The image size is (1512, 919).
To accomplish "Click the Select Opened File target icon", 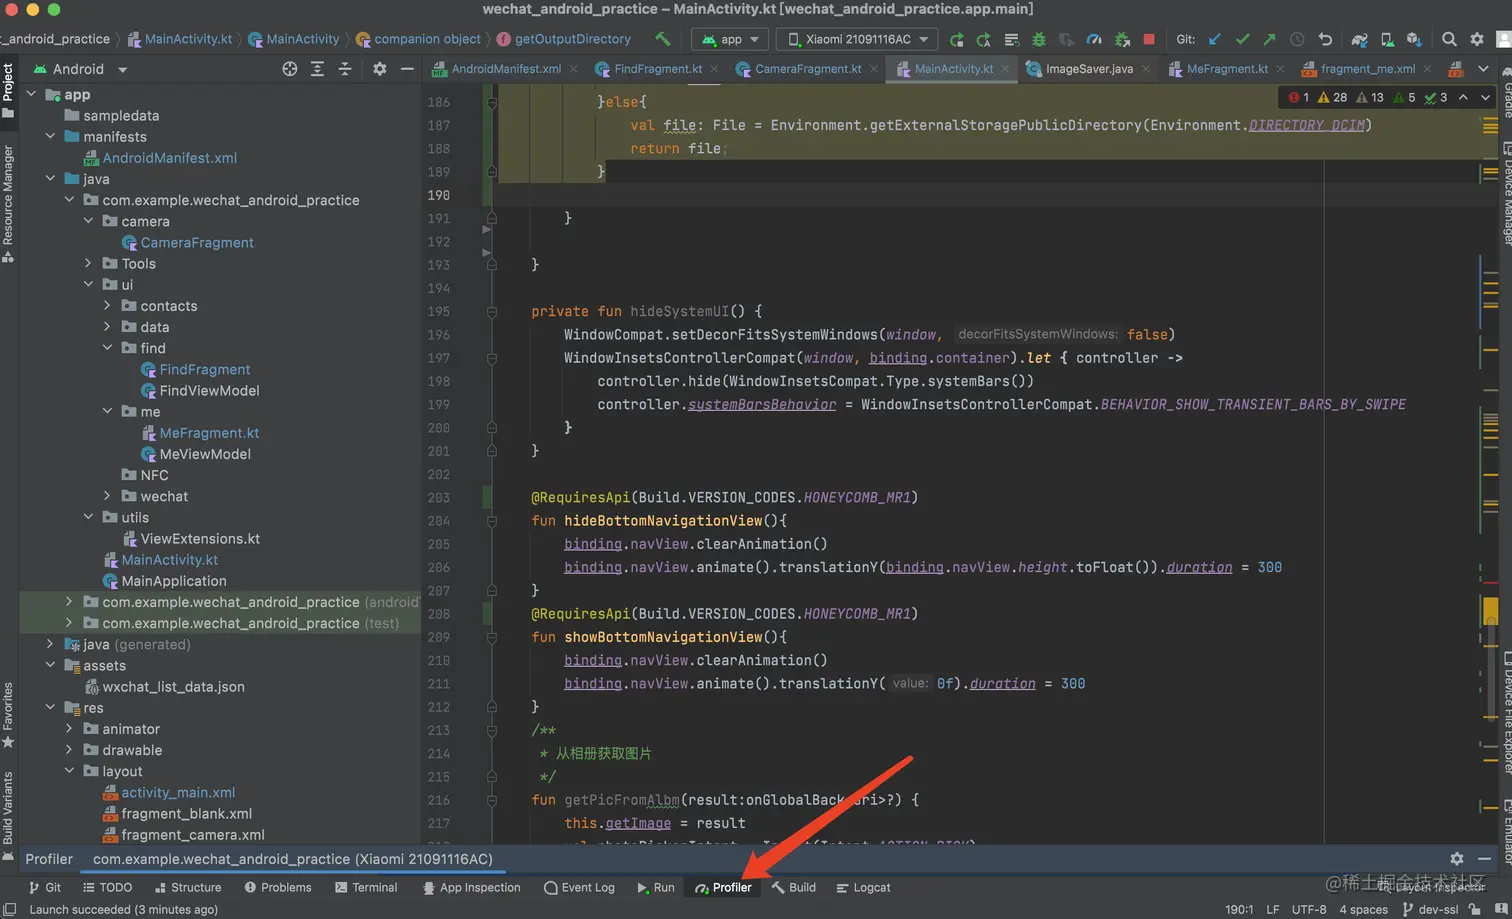I will (x=290, y=69).
